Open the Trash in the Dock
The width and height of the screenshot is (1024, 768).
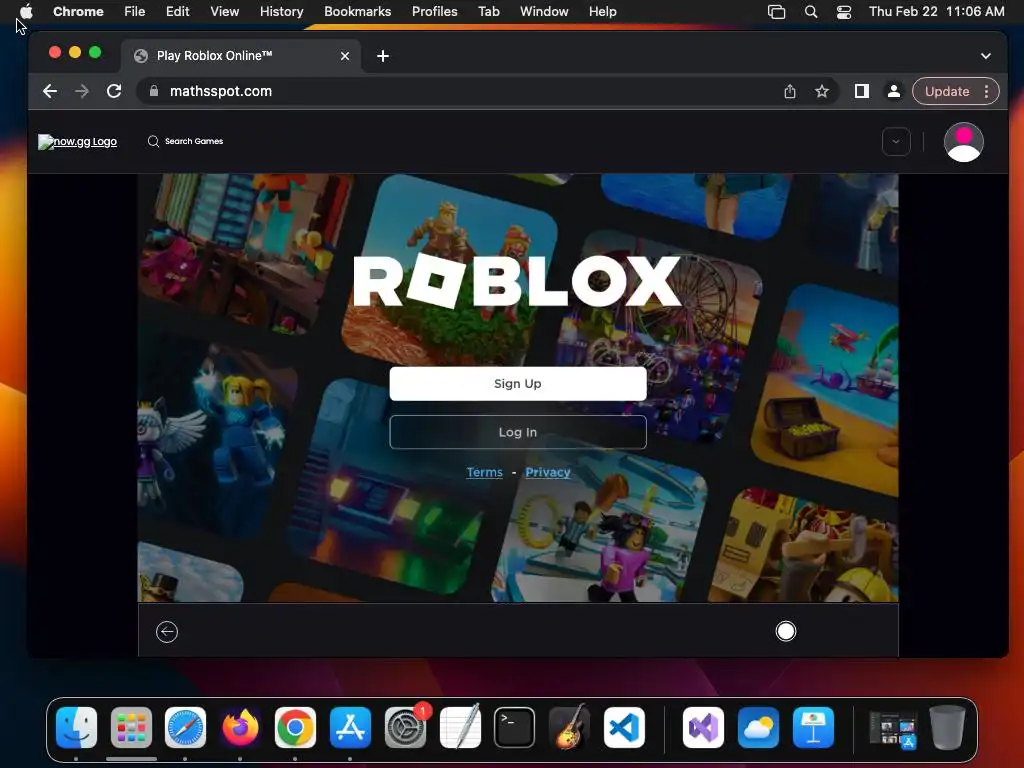point(947,727)
